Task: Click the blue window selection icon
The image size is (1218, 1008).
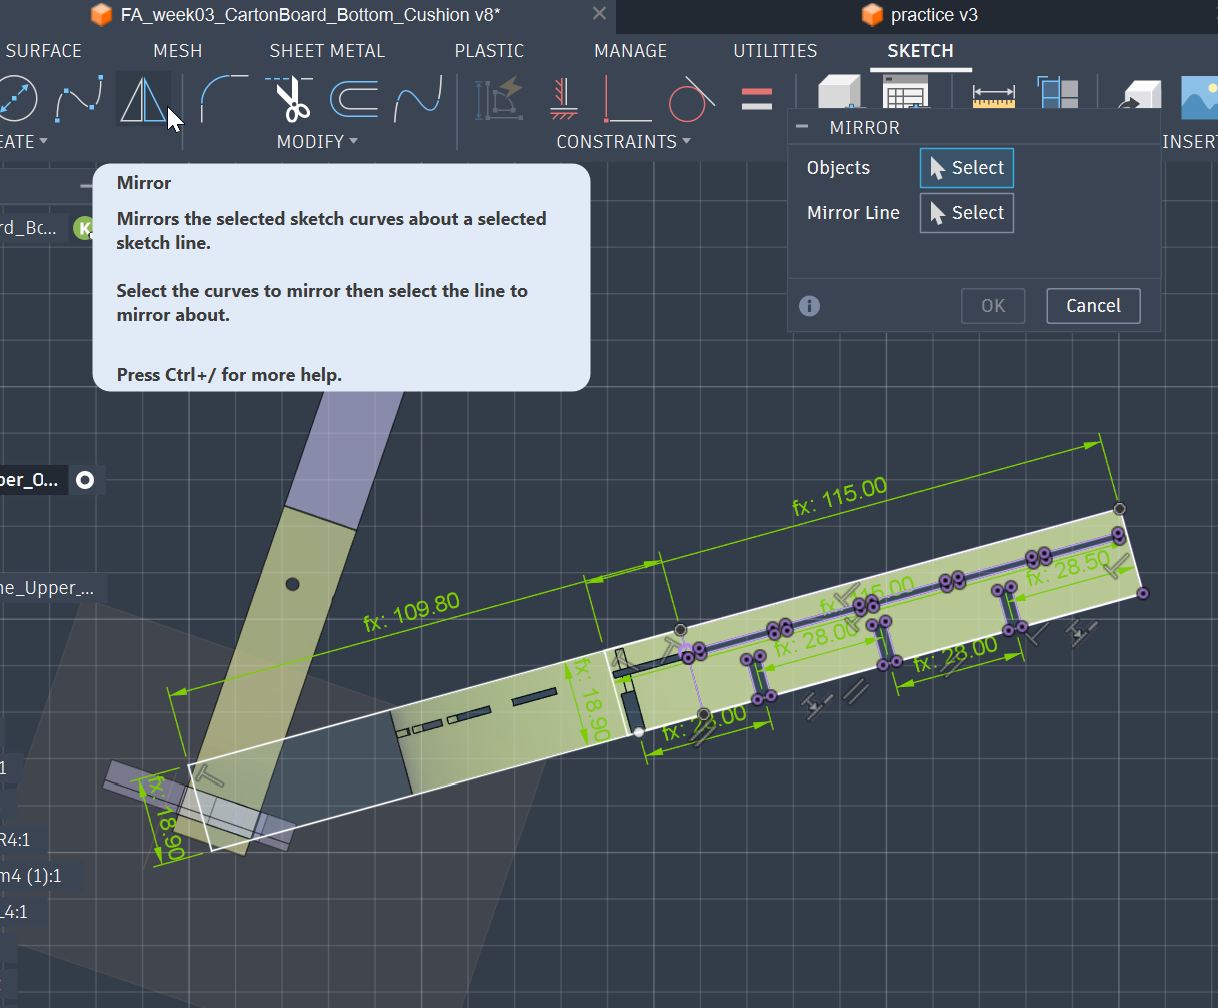Action: tap(1058, 93)
